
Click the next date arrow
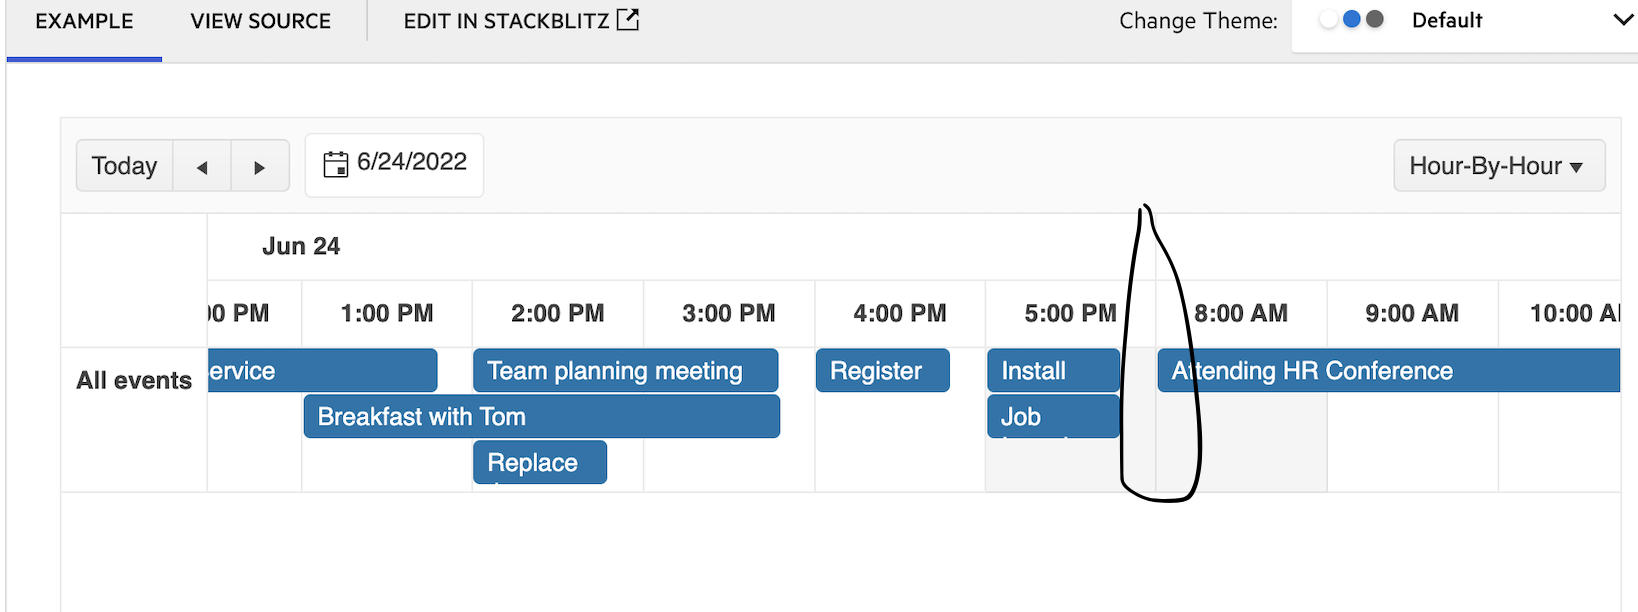(x=260, y=167)
